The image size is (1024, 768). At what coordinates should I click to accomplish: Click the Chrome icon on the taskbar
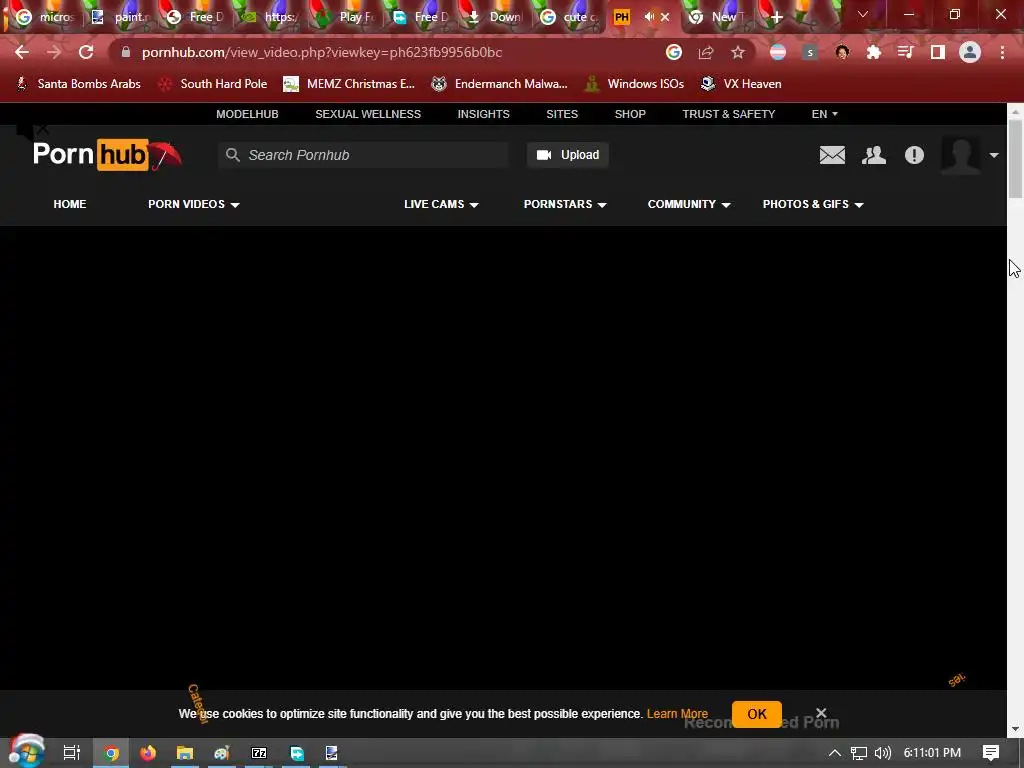112,753
